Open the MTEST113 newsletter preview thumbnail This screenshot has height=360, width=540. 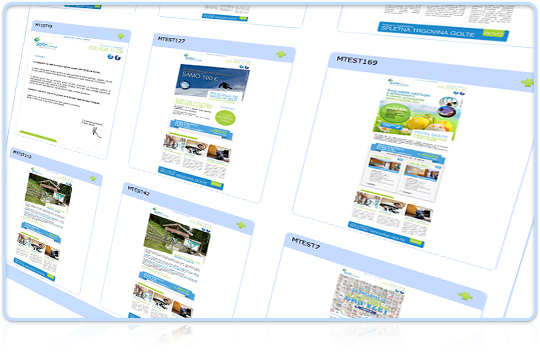point(42,223)
